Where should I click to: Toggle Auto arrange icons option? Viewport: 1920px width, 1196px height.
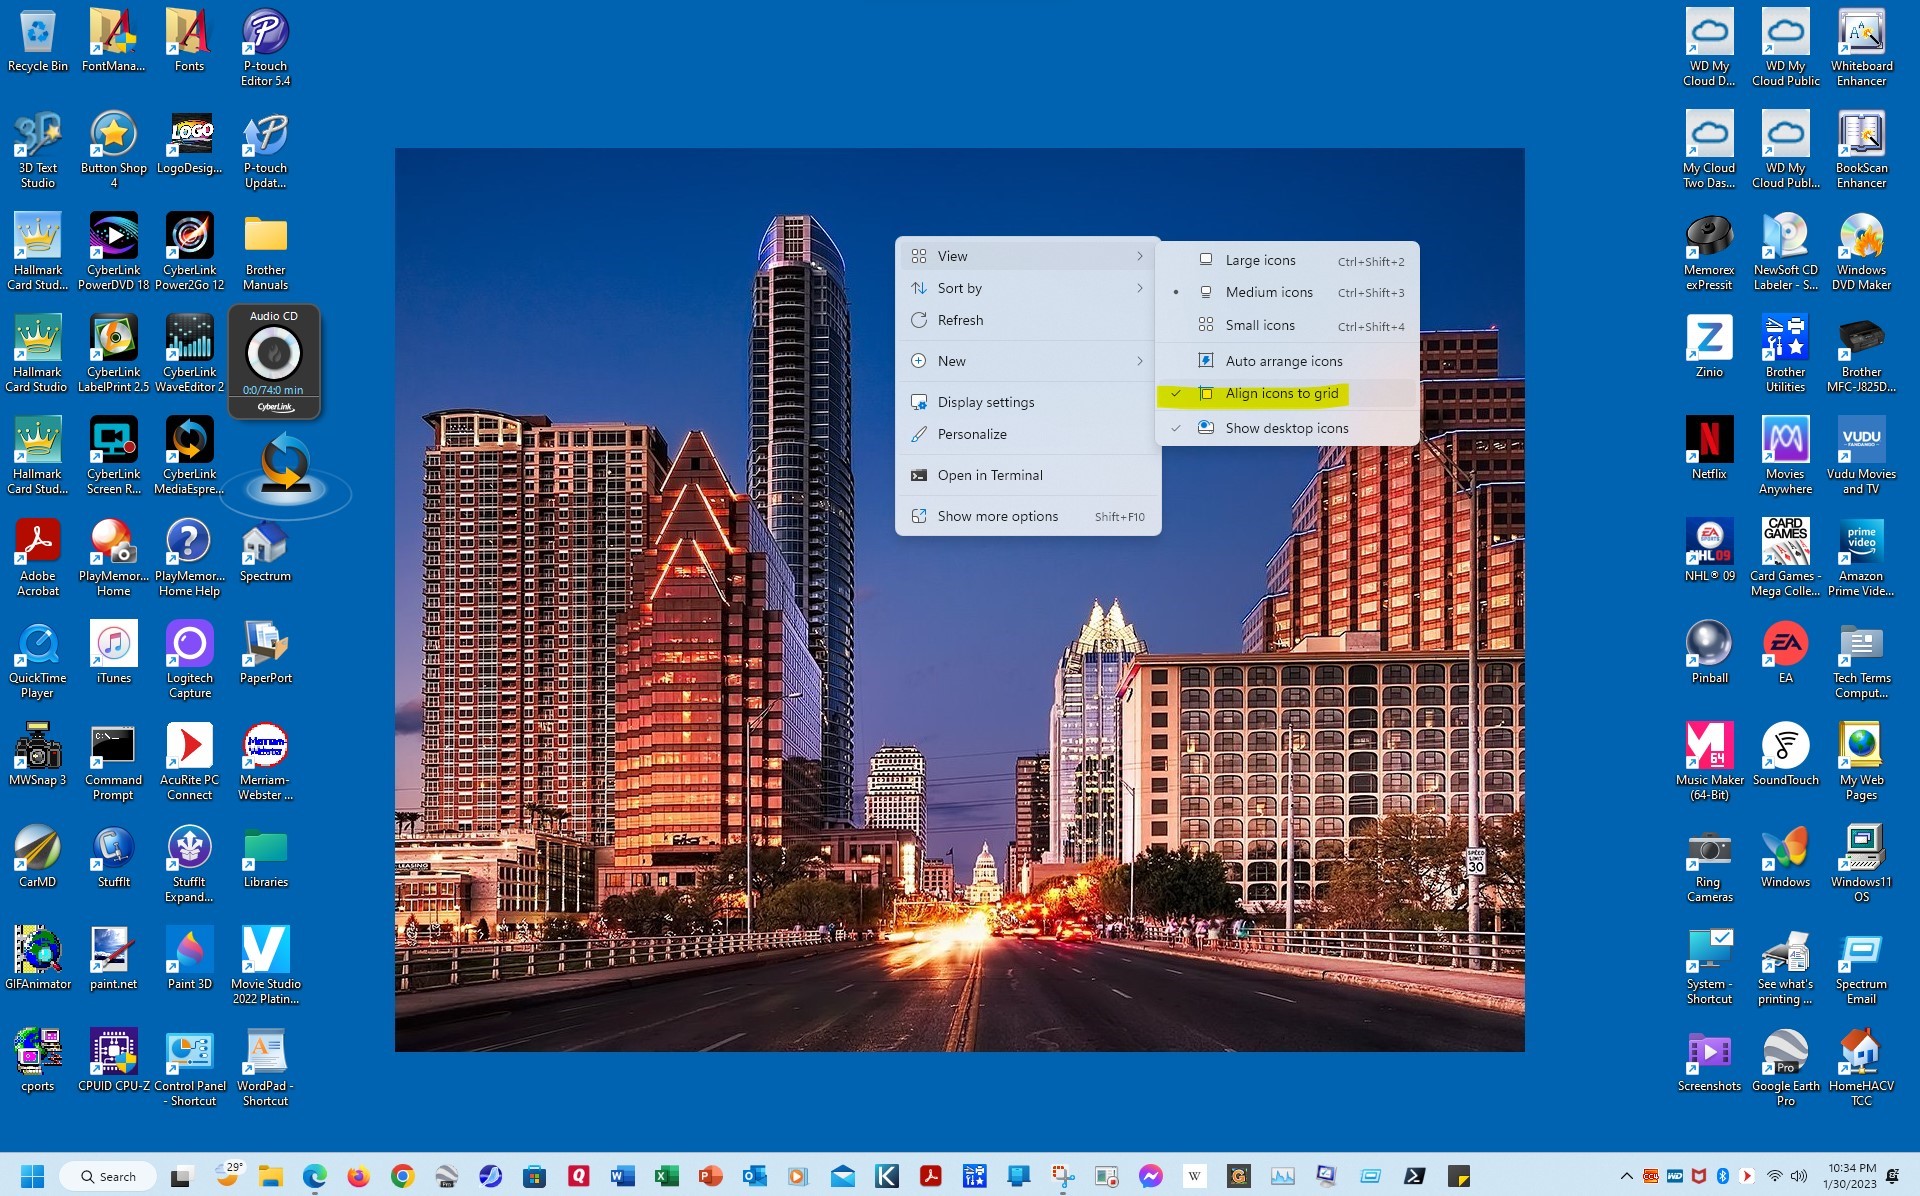coord(1284,360)
